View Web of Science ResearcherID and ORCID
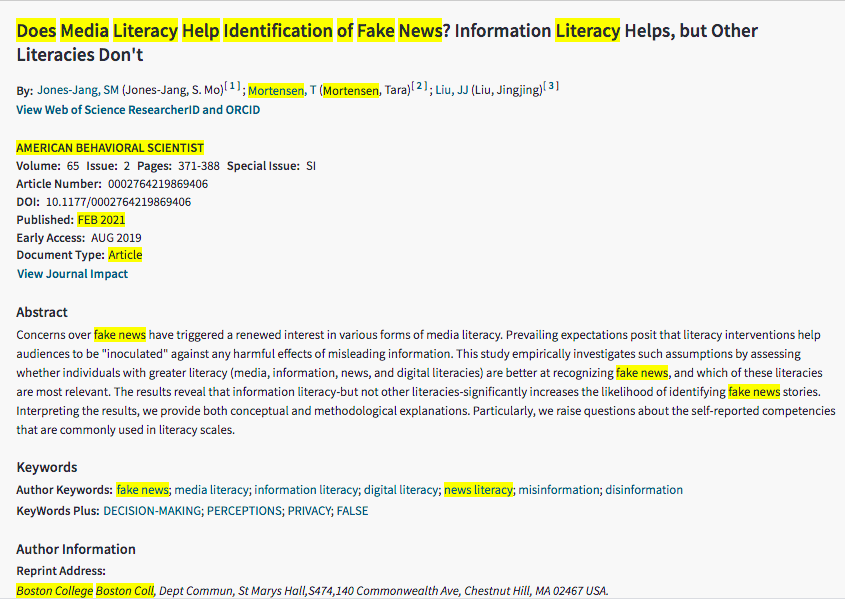 tap(138, 110)
